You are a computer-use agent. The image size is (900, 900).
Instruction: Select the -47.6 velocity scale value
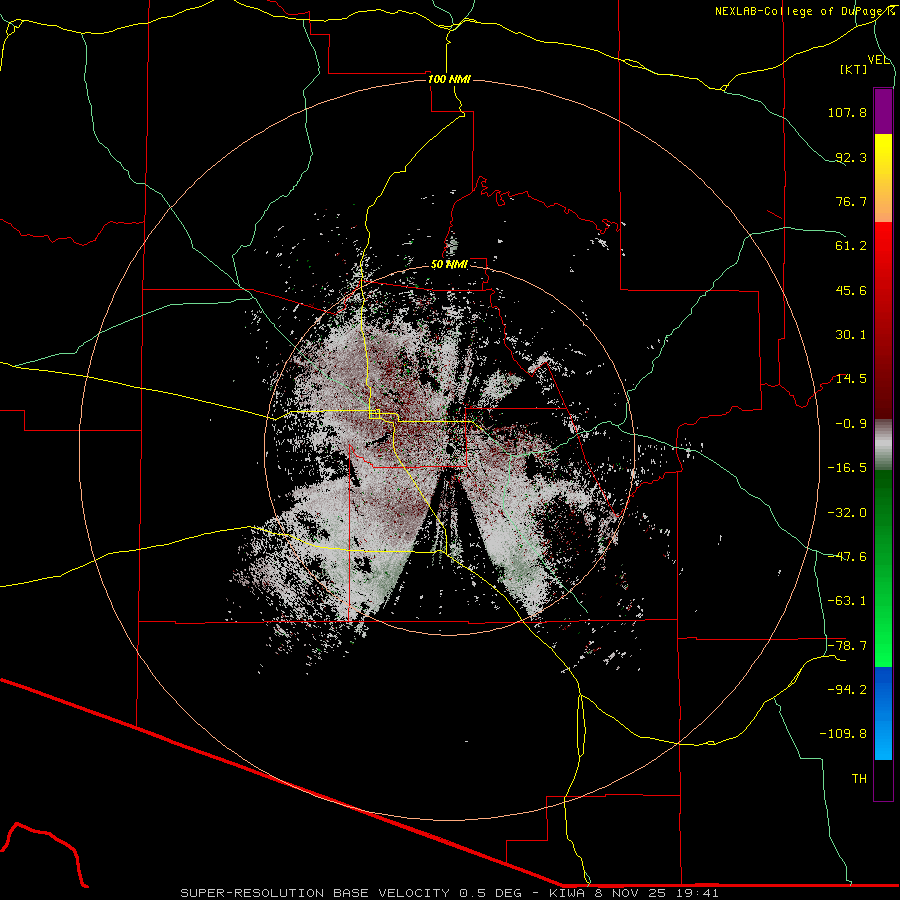847,557
